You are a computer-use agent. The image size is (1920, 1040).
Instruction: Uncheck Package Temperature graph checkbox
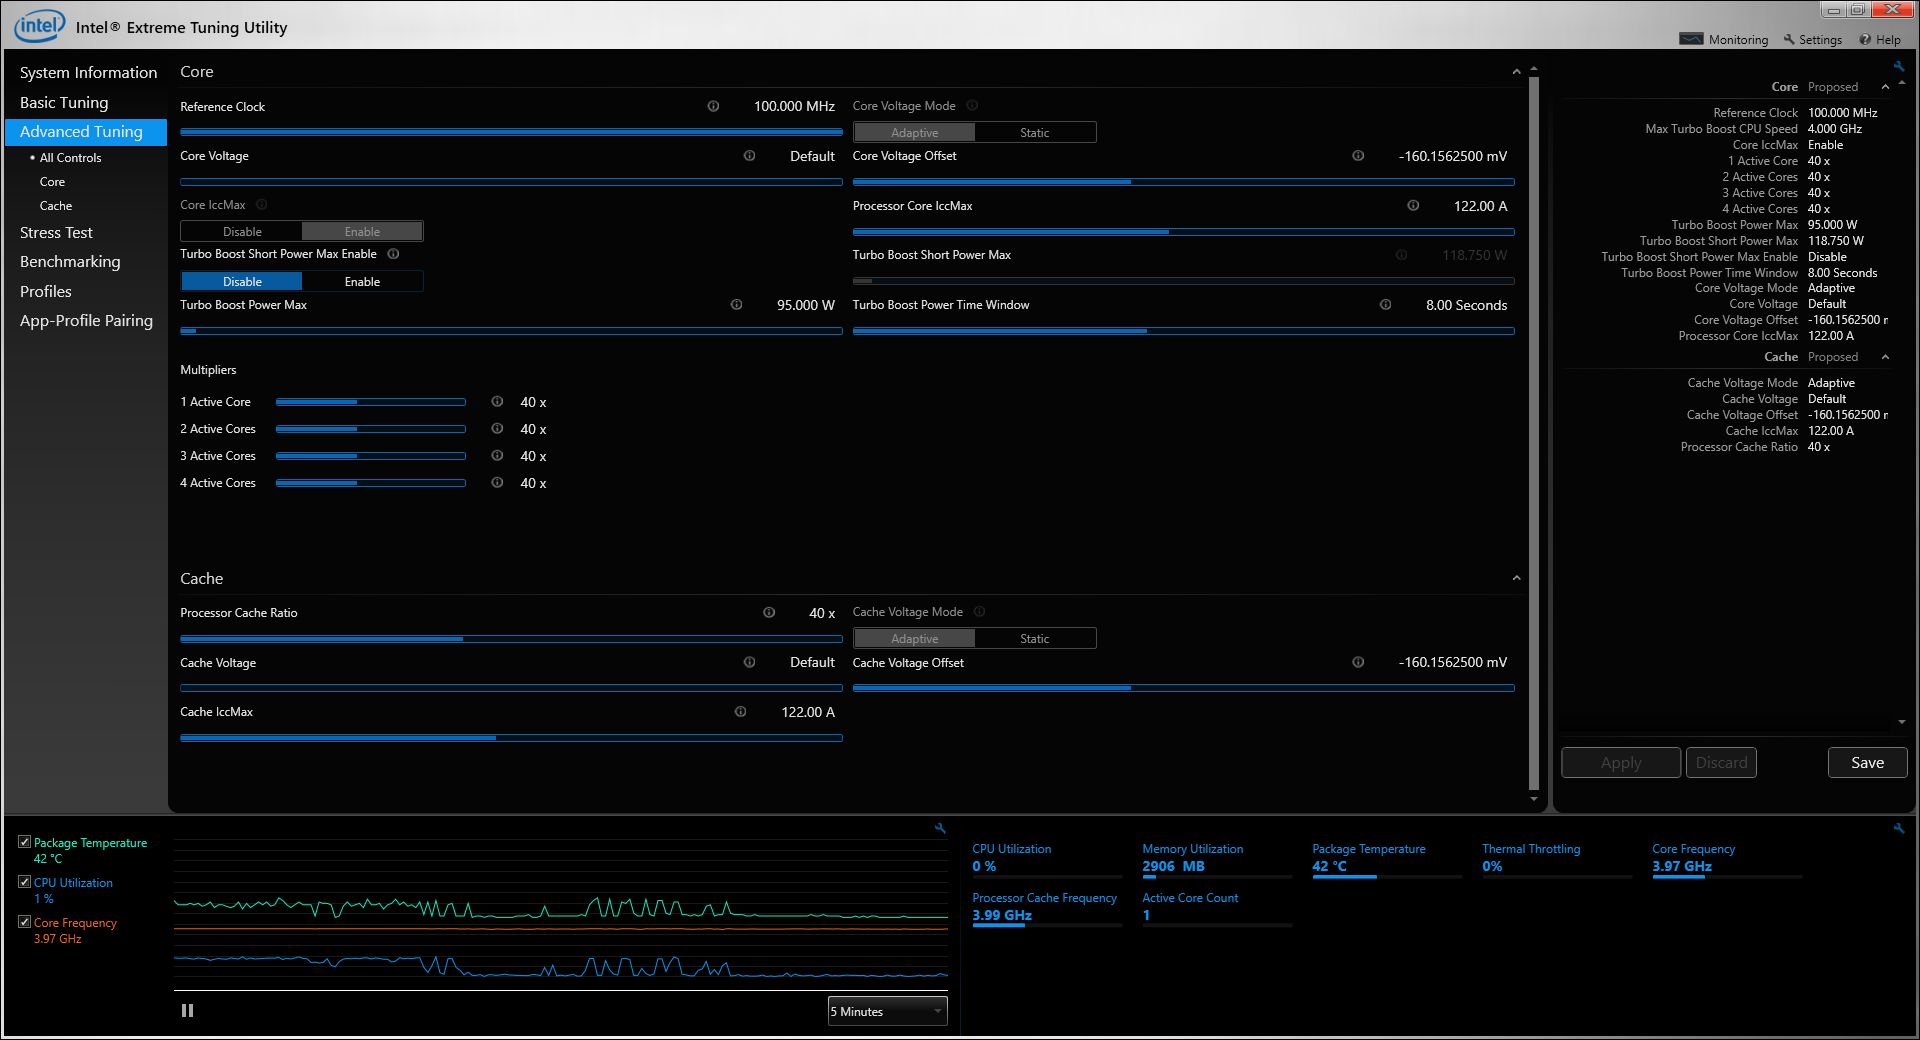click(24, 842)
